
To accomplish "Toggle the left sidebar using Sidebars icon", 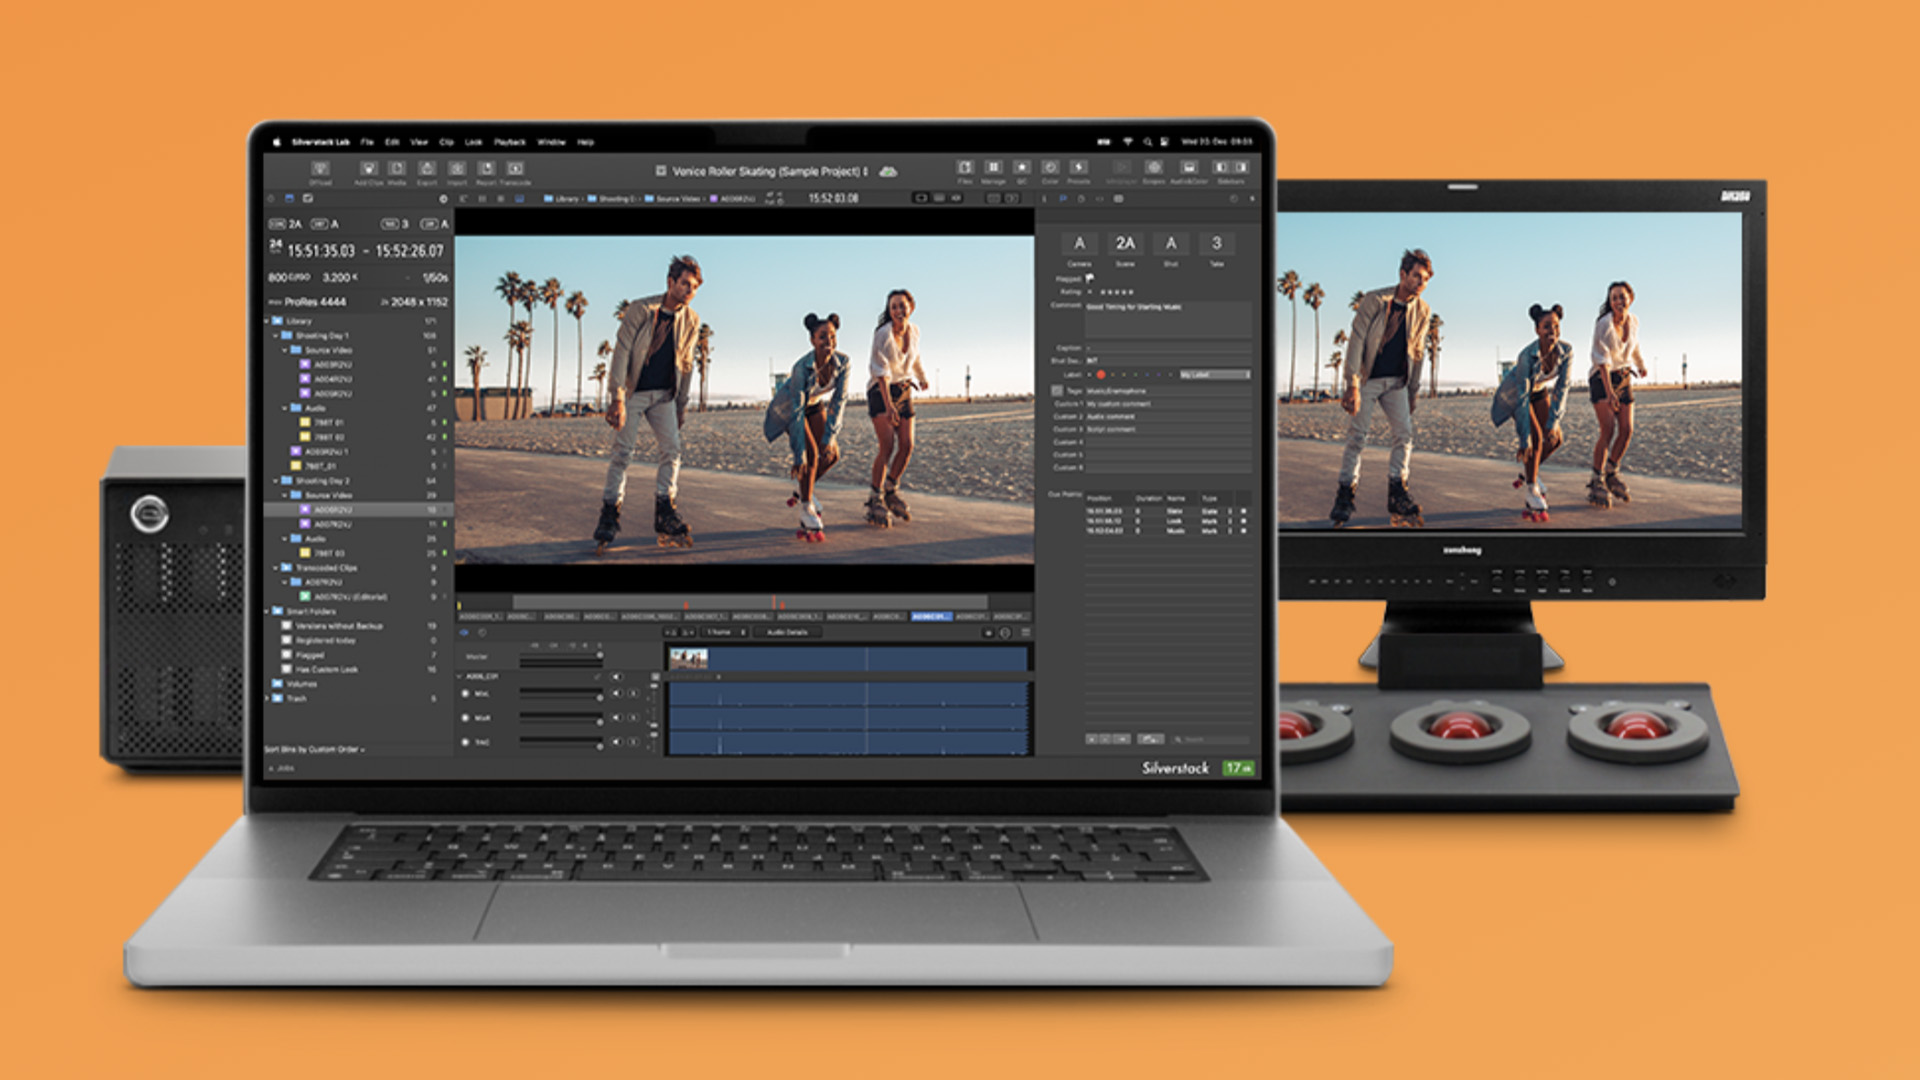I will coord(1220,167).
